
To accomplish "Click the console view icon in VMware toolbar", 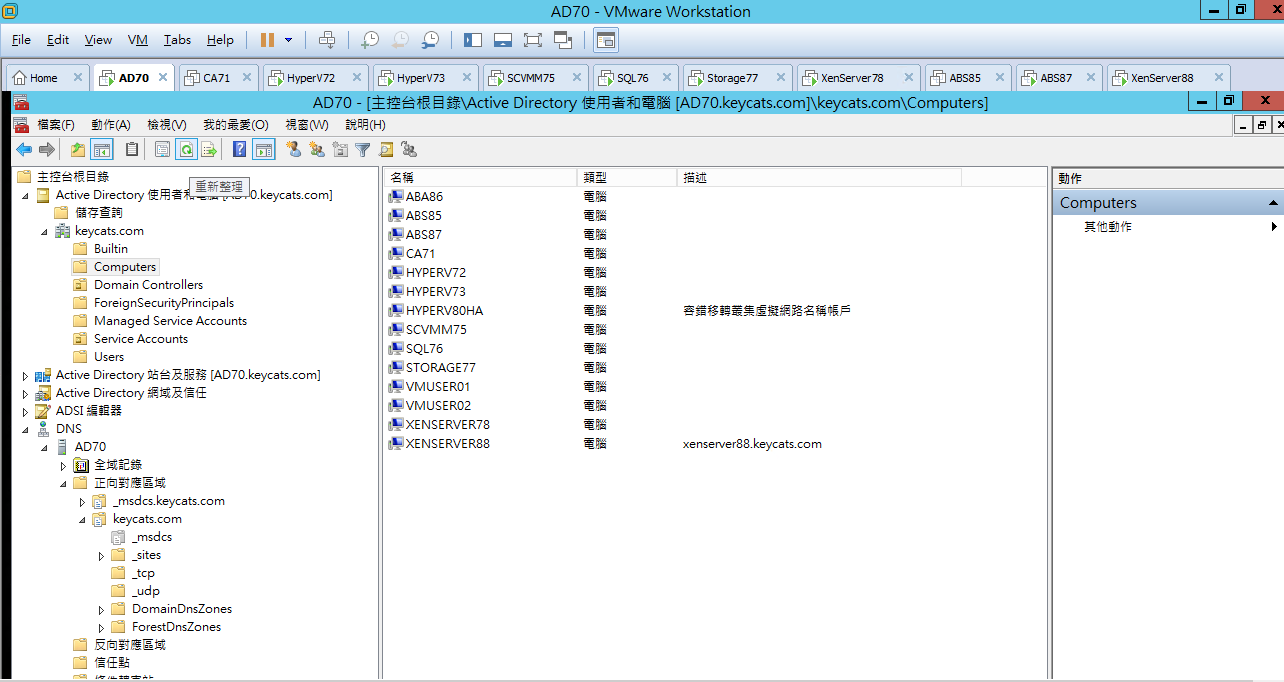I will point(605,40).
